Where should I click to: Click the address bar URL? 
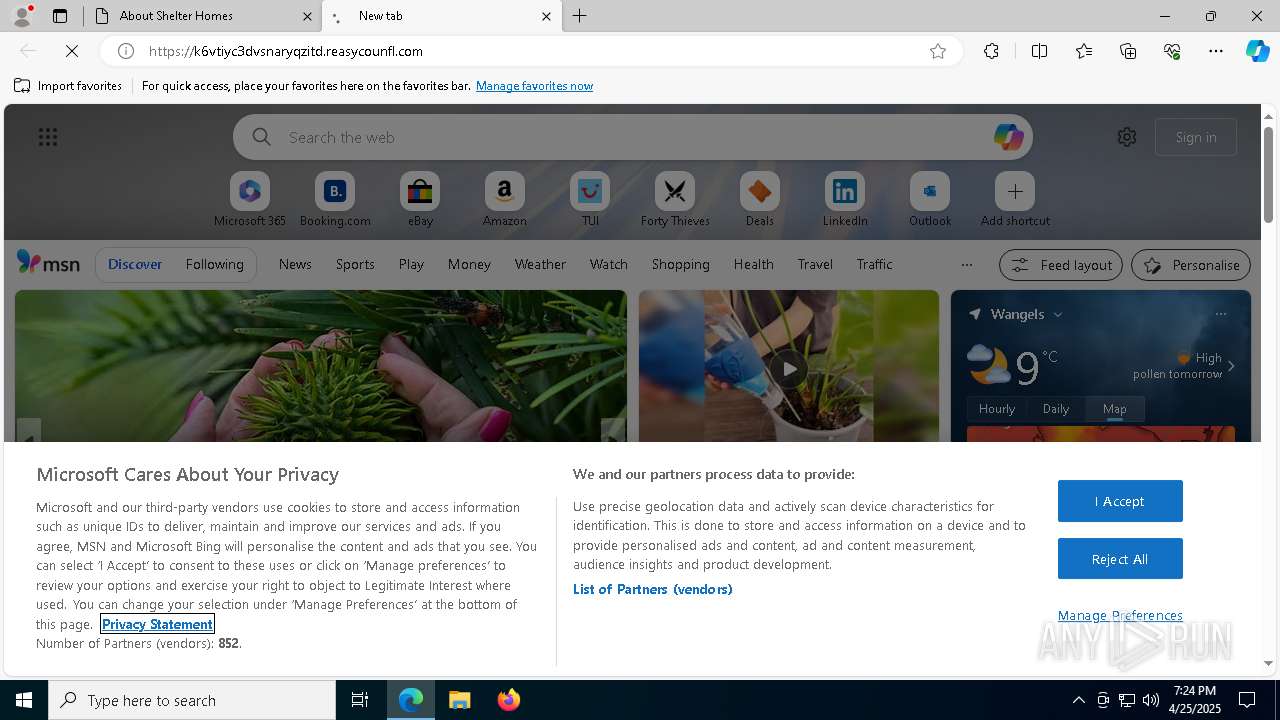click(x=286, y=51)
